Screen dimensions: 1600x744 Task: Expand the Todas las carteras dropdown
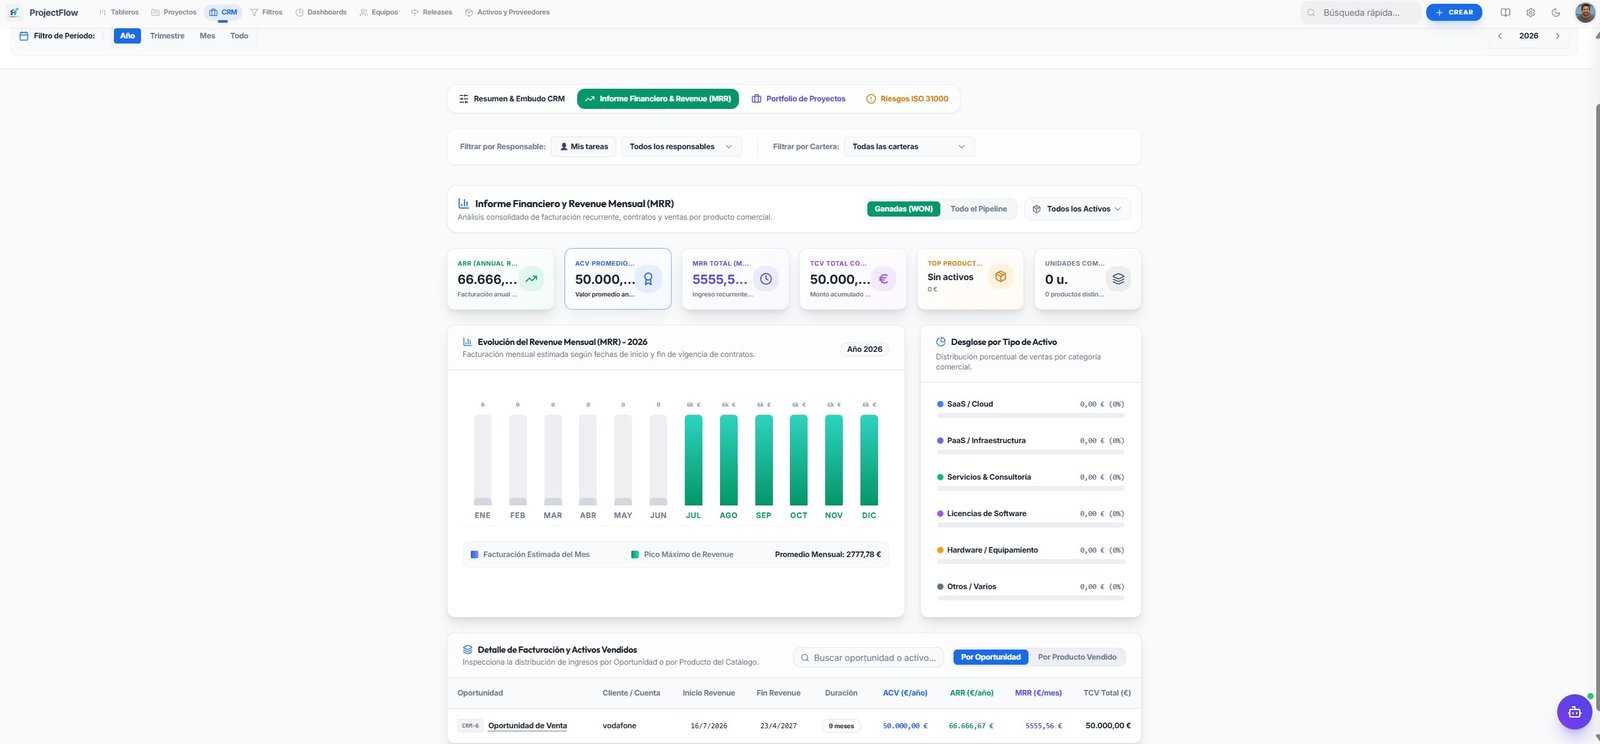click(909, 147)
